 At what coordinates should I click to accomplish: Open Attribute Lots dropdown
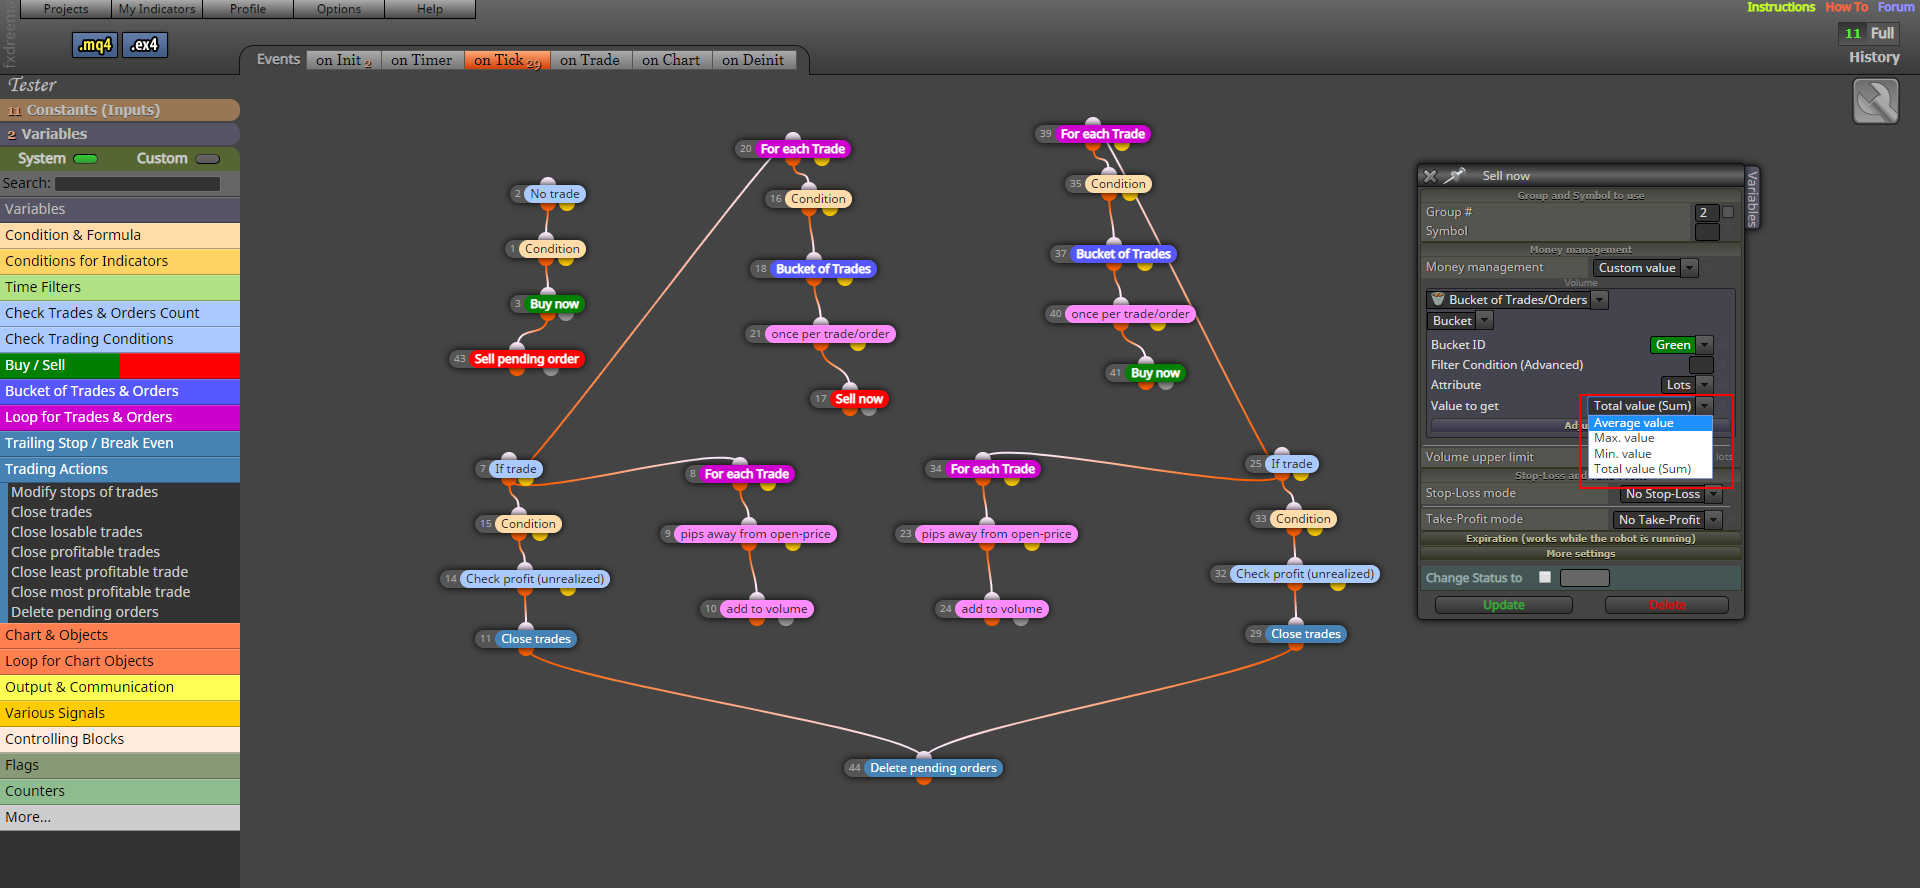tap(1687, 385)
